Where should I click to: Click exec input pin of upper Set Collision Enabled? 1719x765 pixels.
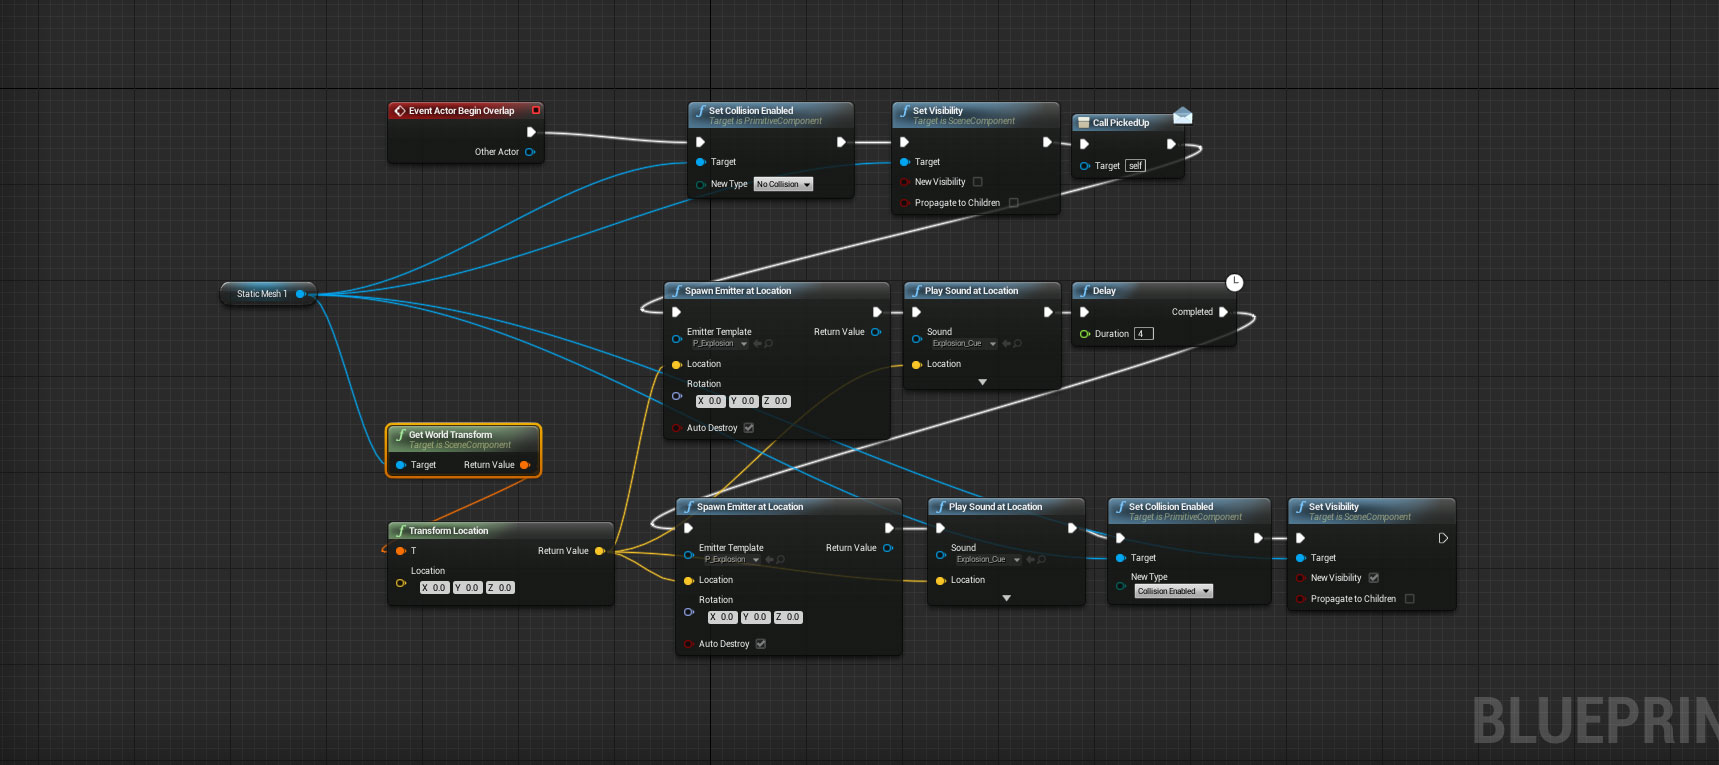click(701, 142)
